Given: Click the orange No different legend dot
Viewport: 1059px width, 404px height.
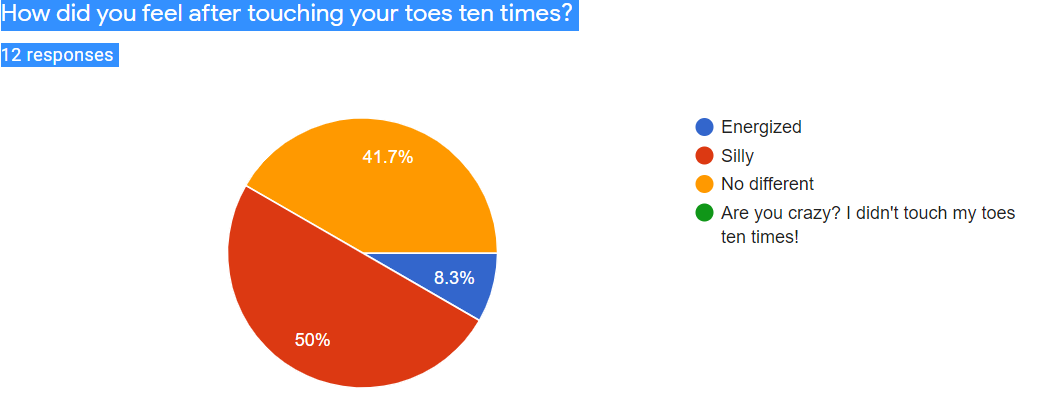Looking at the screenshot, I should (x=705, y=184).
